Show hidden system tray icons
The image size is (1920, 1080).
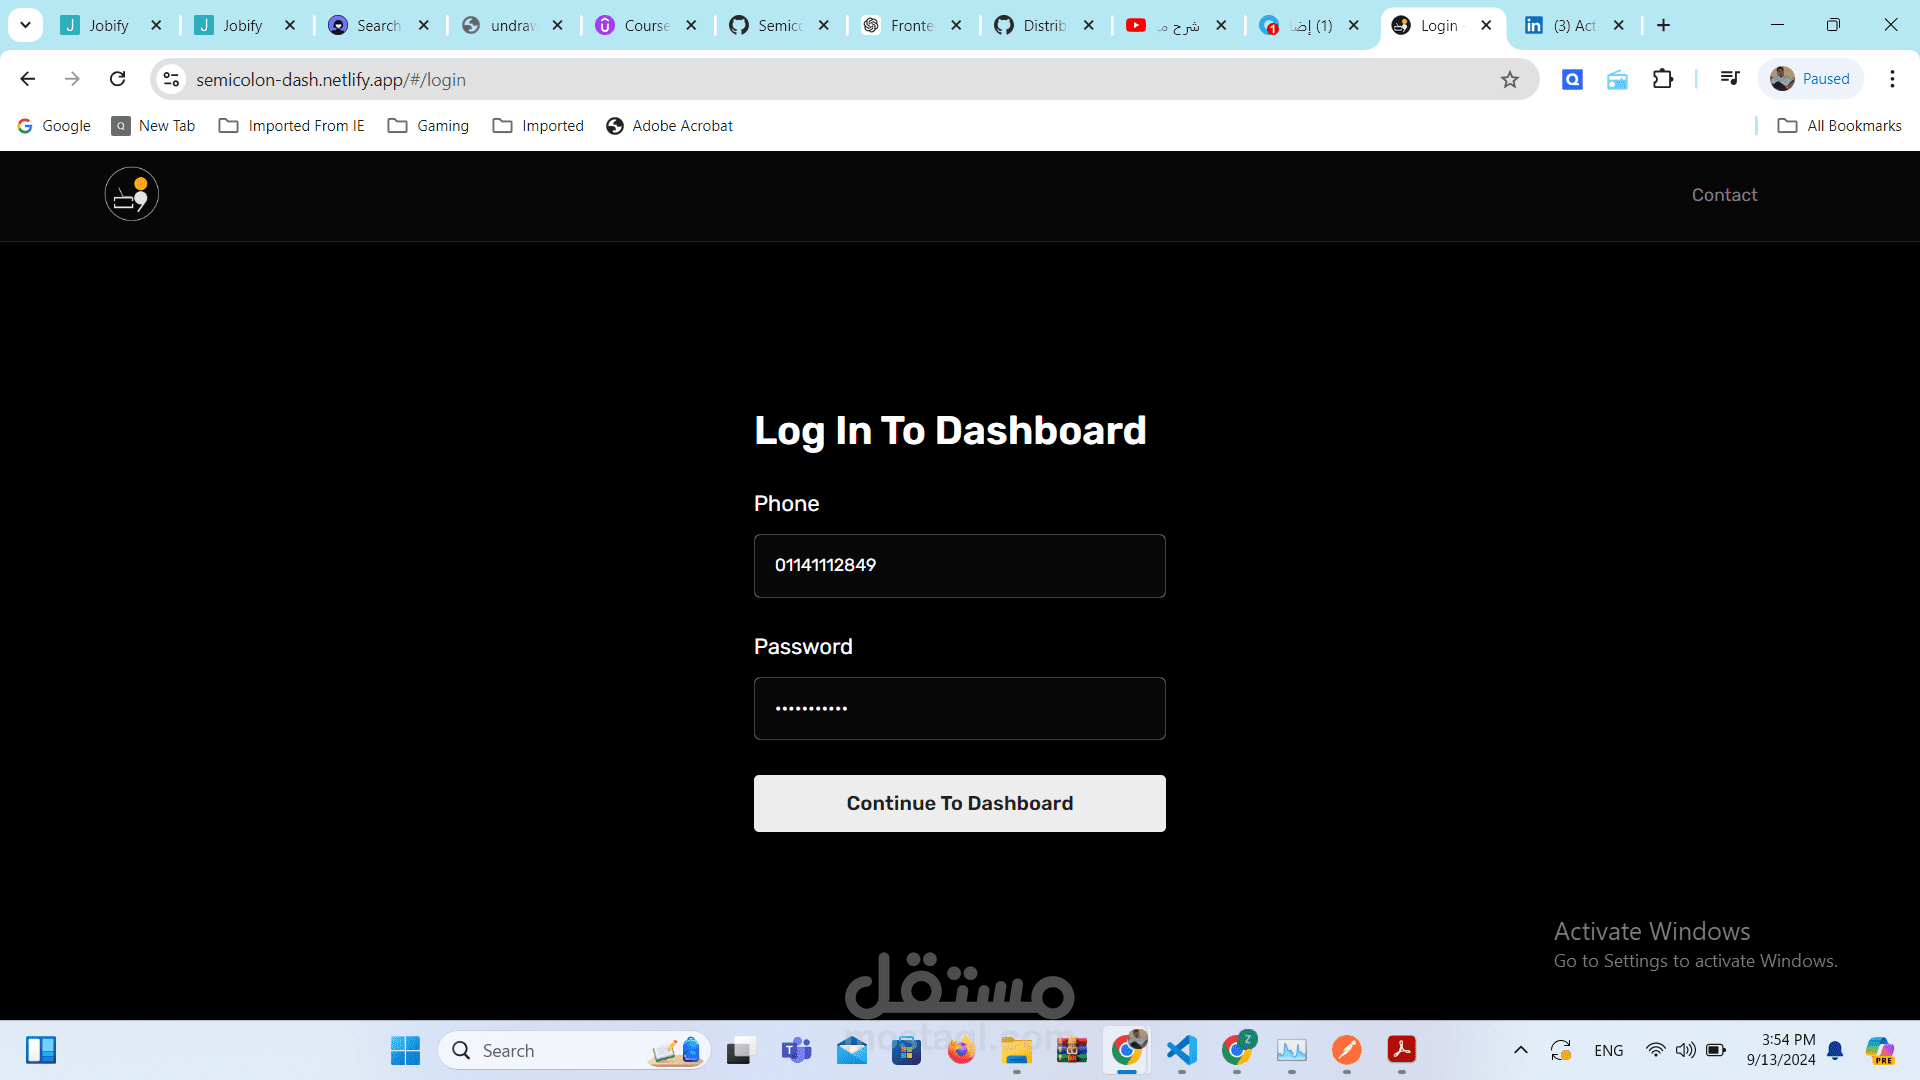tap(1520, 1050)
